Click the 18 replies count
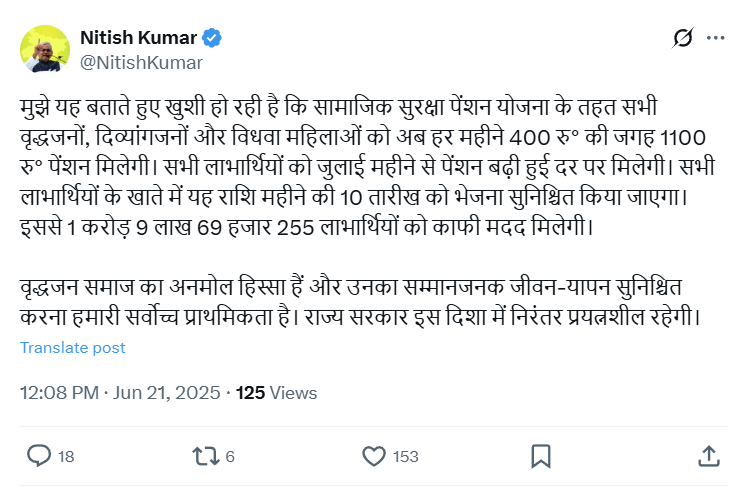Viewport: 741px width, 490px height. [66, 457]
